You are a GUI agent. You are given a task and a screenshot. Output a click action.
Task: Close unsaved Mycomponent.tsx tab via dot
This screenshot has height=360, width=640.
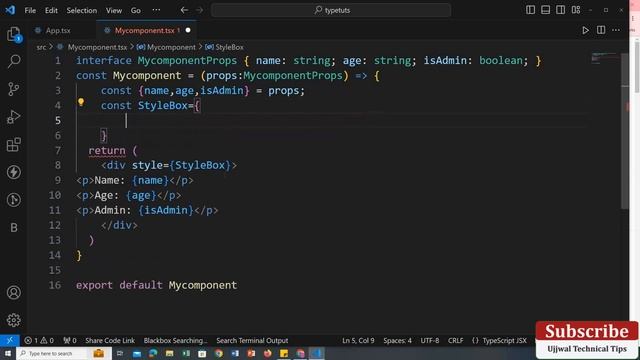[188, 30]
